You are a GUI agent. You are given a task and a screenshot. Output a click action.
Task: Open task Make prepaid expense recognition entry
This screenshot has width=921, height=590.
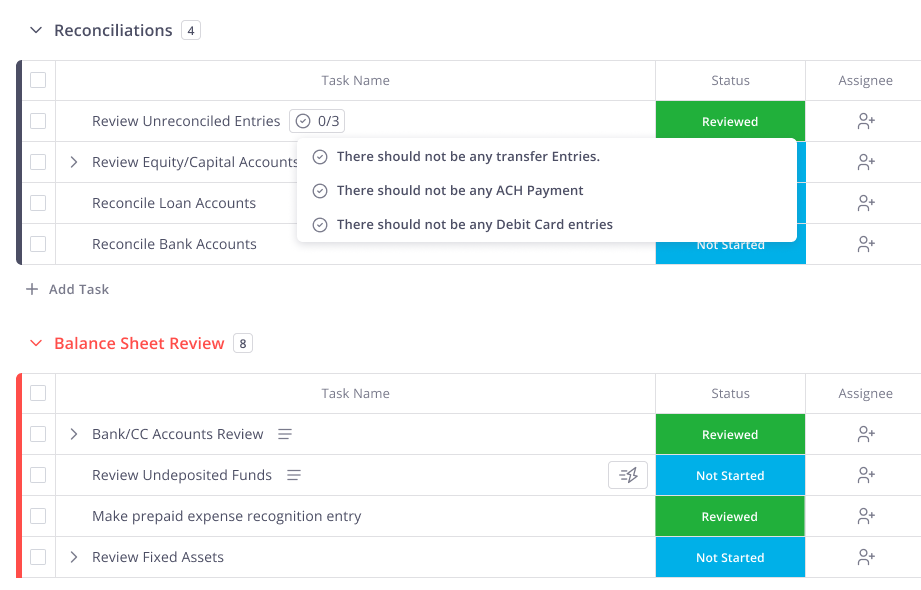pos(227,516)
